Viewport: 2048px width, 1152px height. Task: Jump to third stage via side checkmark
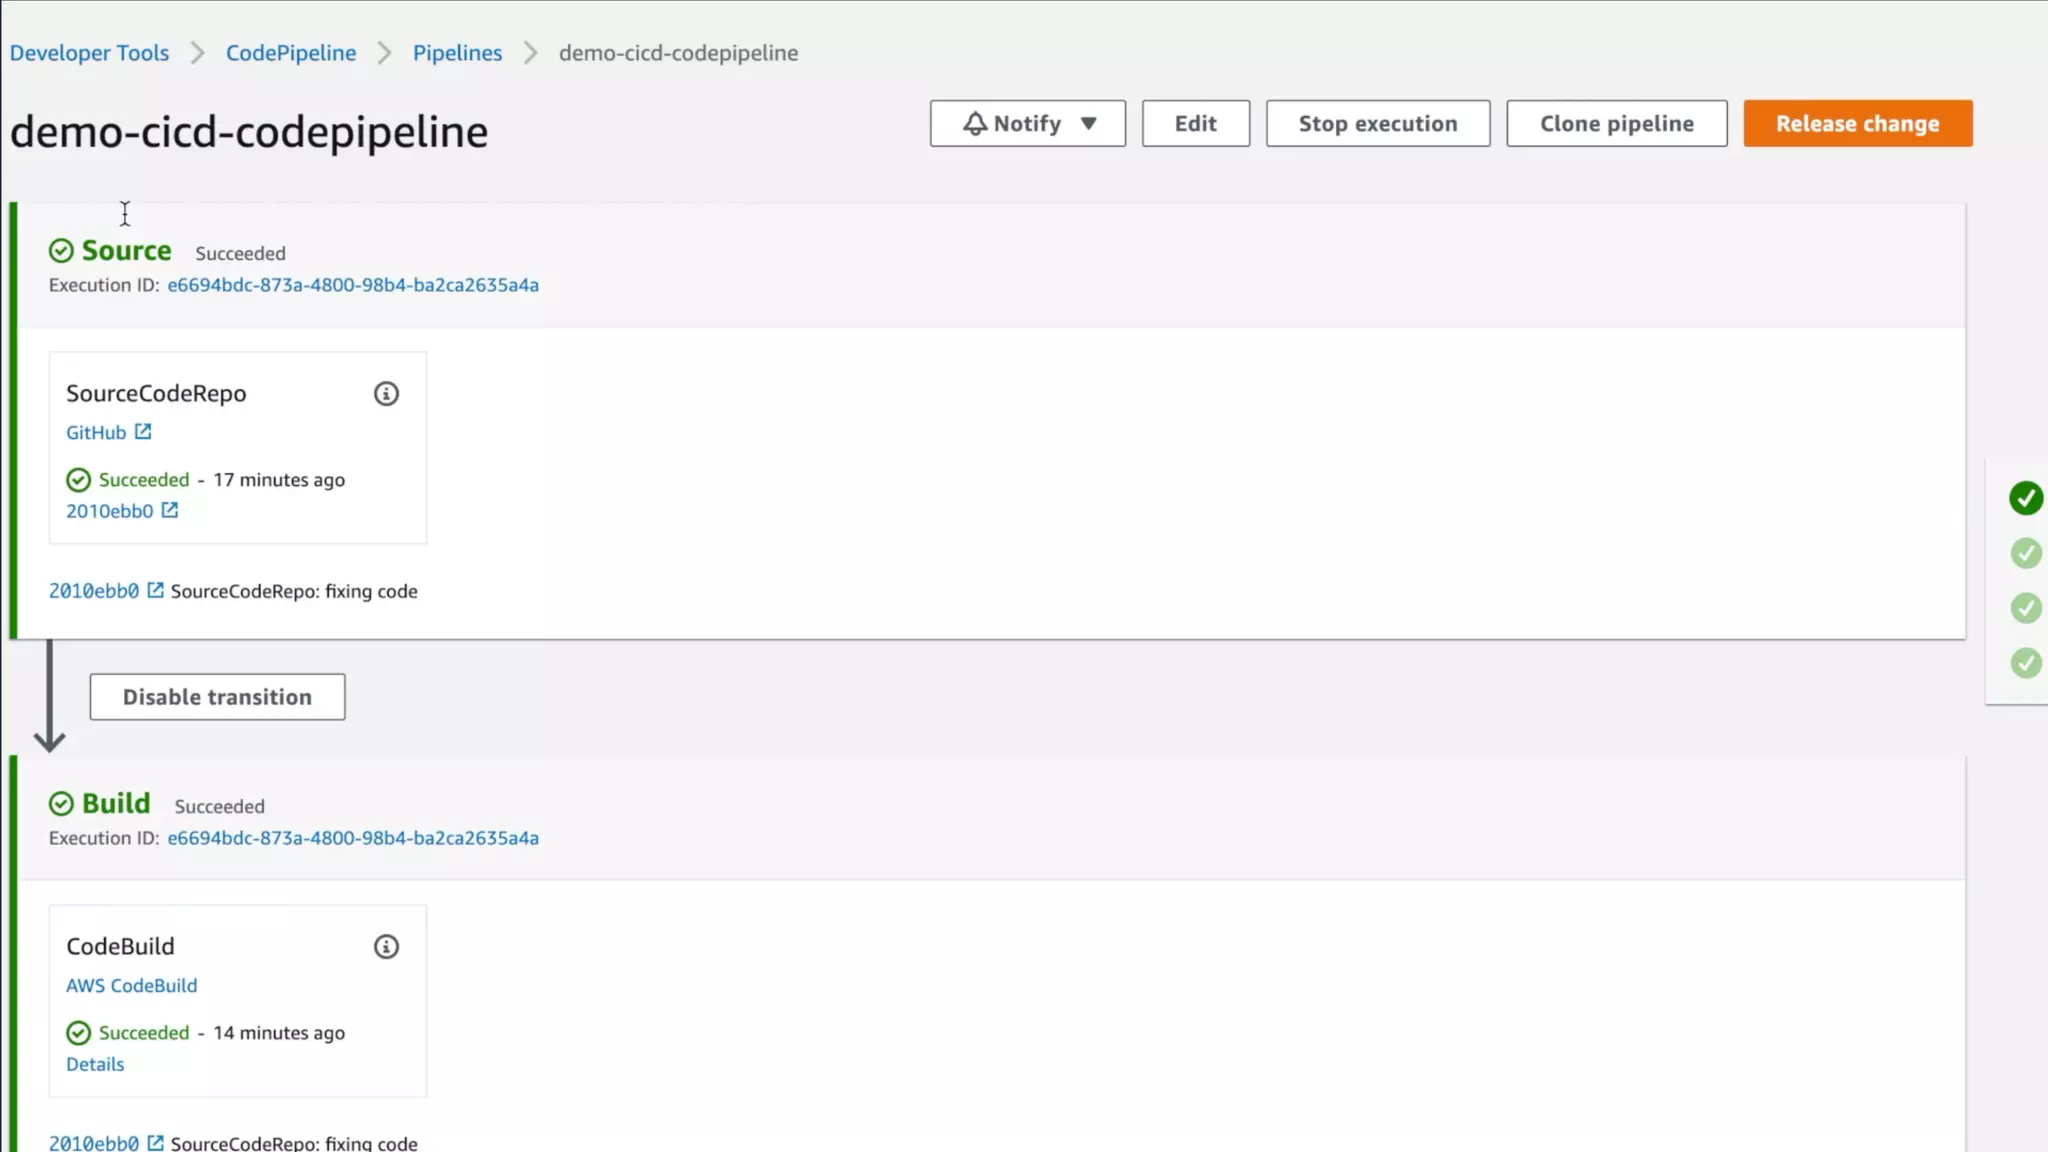point(2026,607)
